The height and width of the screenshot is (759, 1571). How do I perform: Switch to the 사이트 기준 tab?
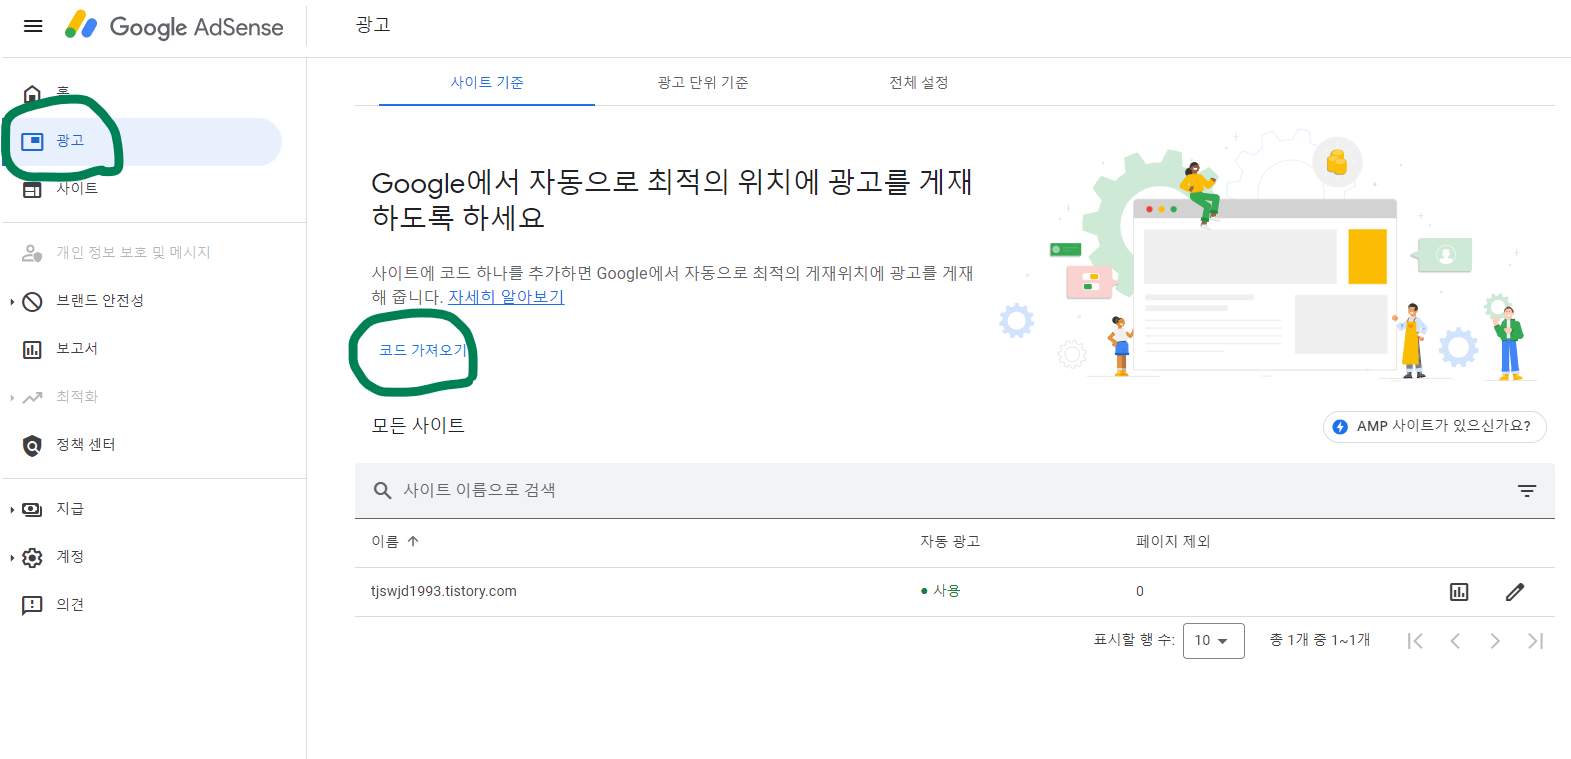coord(487,82)
